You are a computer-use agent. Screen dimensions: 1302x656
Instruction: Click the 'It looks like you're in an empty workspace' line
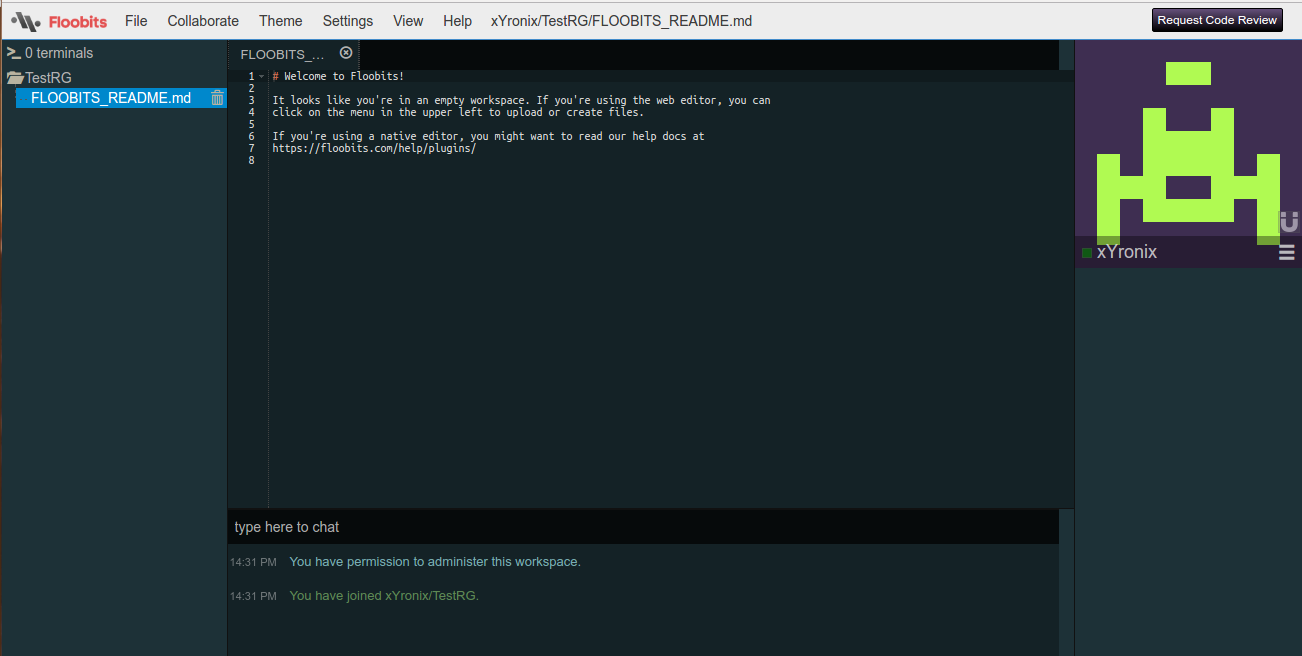[521, 100]
